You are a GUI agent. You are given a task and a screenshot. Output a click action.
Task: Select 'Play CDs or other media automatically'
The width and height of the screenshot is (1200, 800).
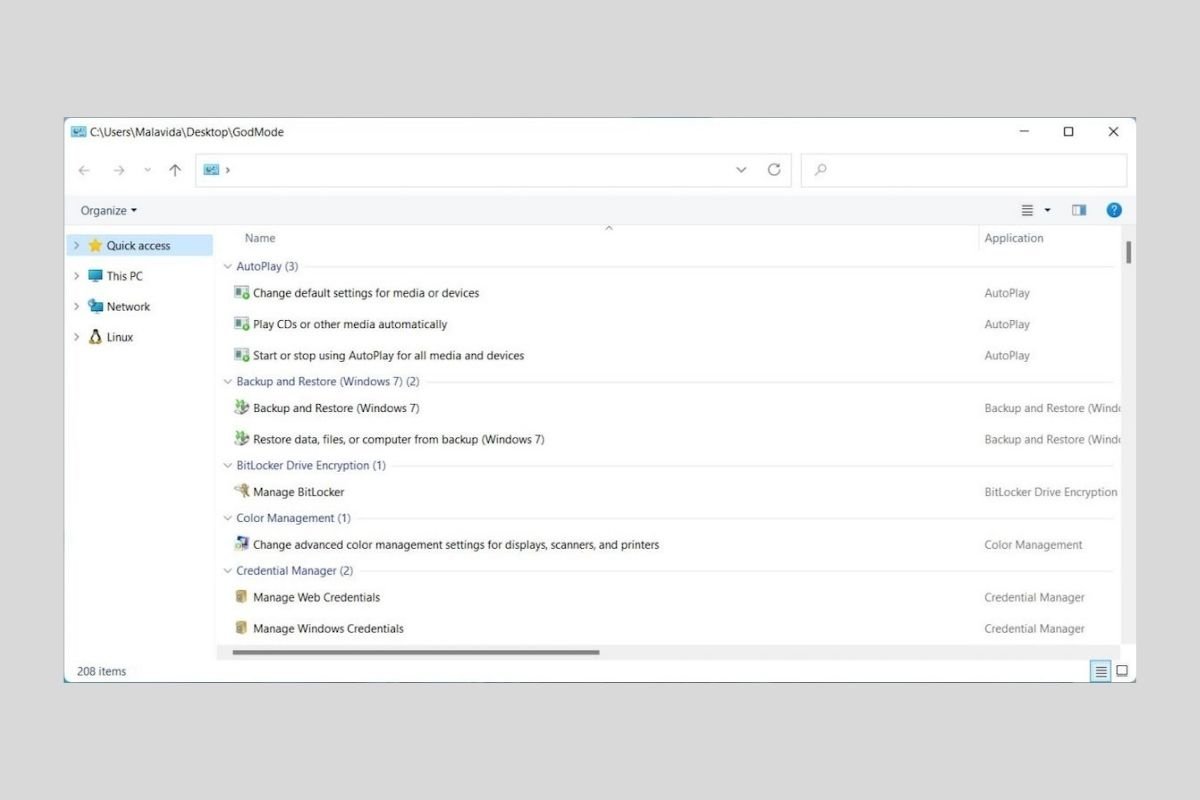350,324
